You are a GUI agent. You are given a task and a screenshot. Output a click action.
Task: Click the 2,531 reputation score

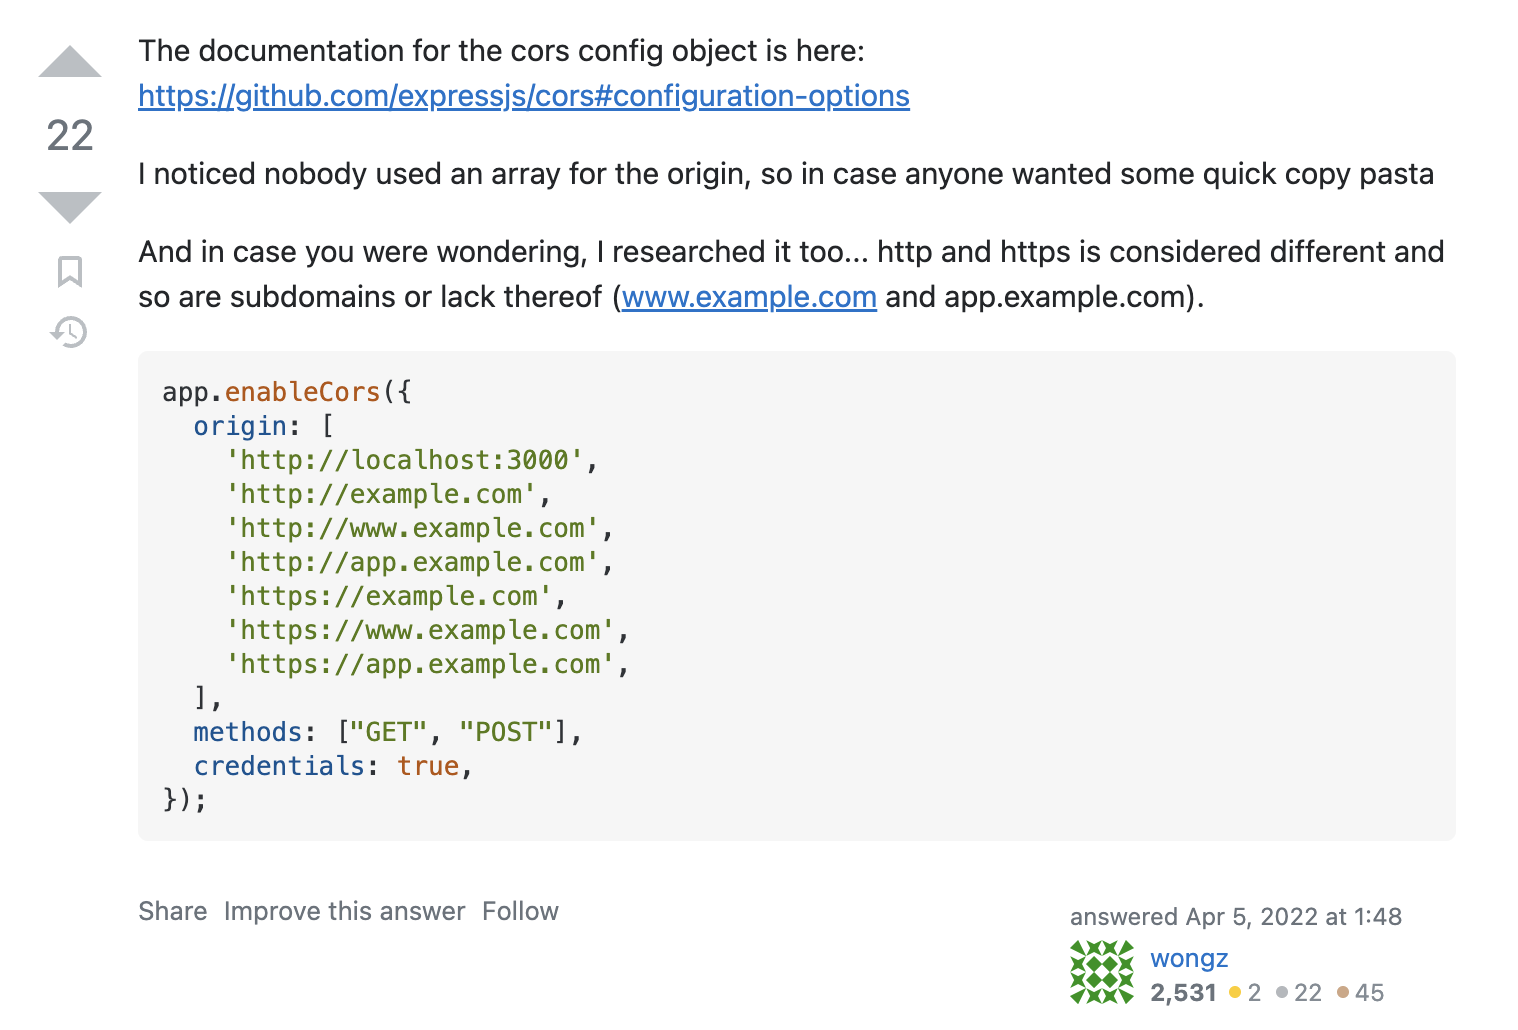click(x=1183, y=993)
